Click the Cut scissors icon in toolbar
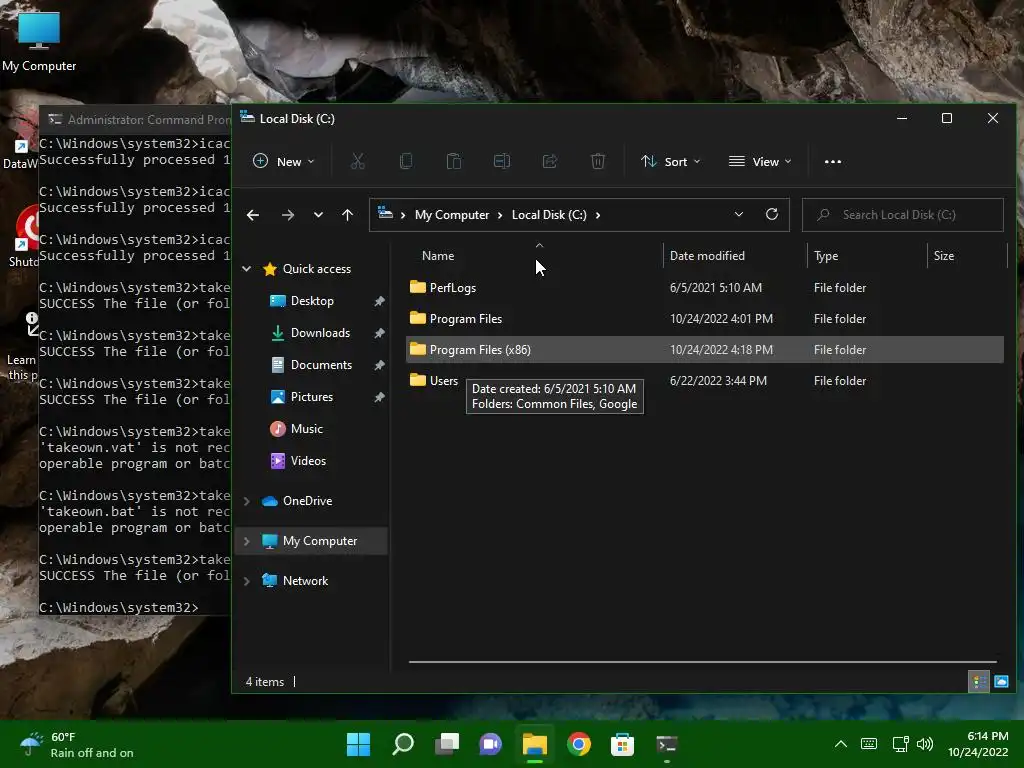1024x768 pixels. click(357, 161)
